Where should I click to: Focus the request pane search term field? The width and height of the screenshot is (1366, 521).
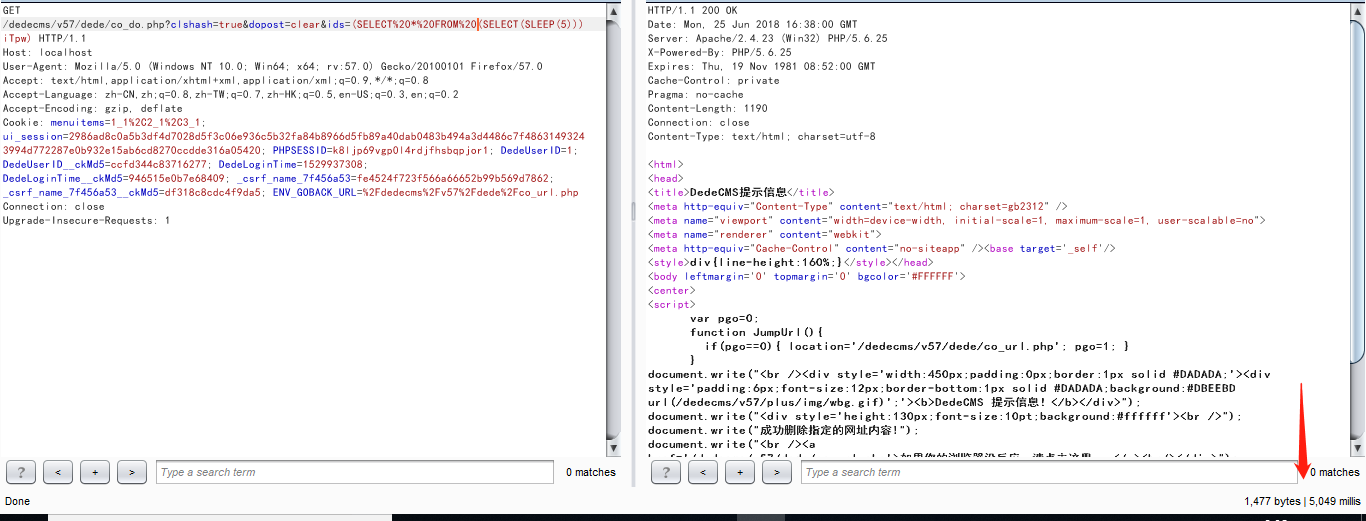point(355,472)
